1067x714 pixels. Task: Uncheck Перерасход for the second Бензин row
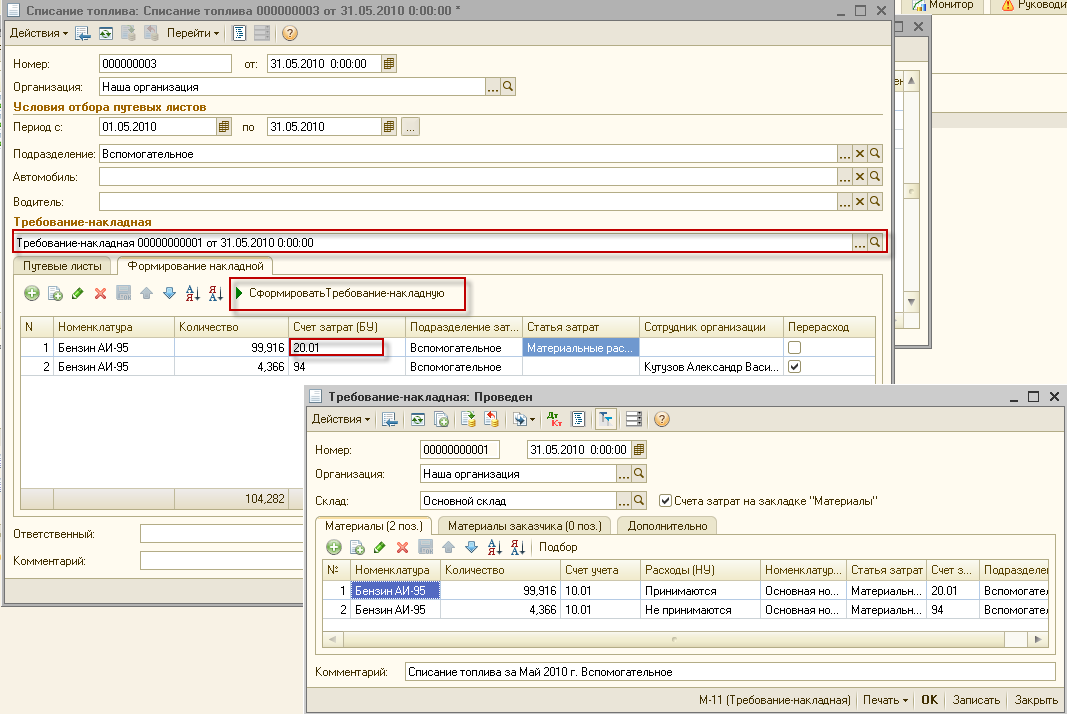pos(793,367)
